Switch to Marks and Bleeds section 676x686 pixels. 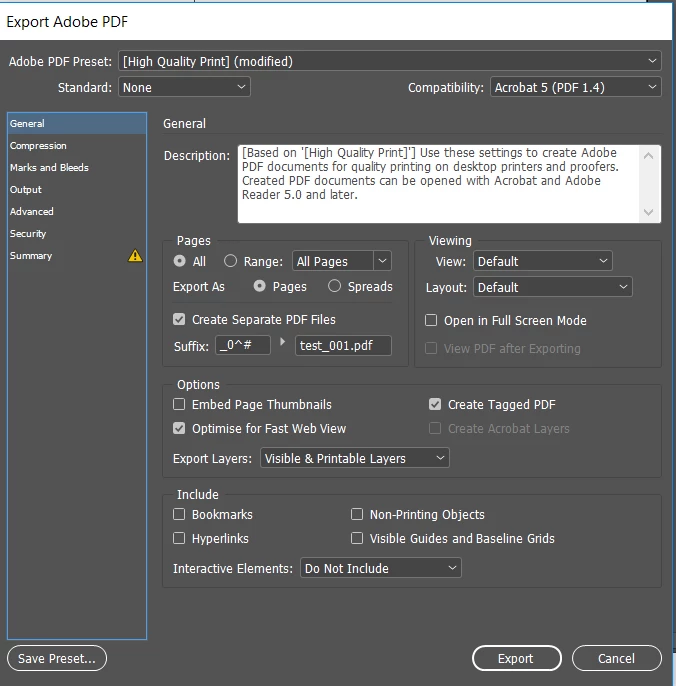point(77,168)
